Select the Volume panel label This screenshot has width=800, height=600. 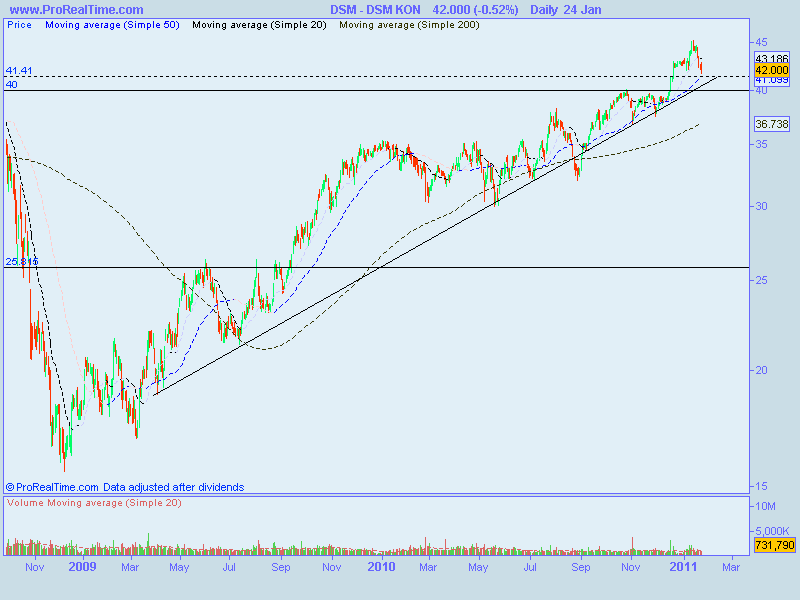tap(26, 503)
